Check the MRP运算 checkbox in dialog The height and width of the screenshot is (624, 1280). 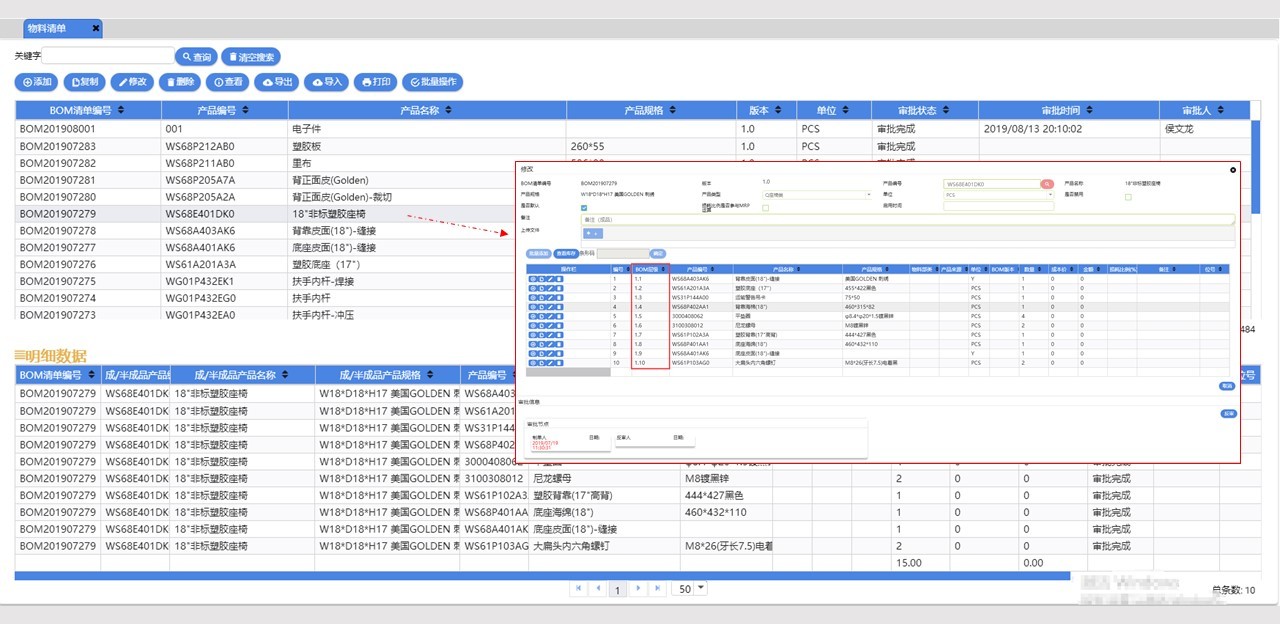pos(766,208)
